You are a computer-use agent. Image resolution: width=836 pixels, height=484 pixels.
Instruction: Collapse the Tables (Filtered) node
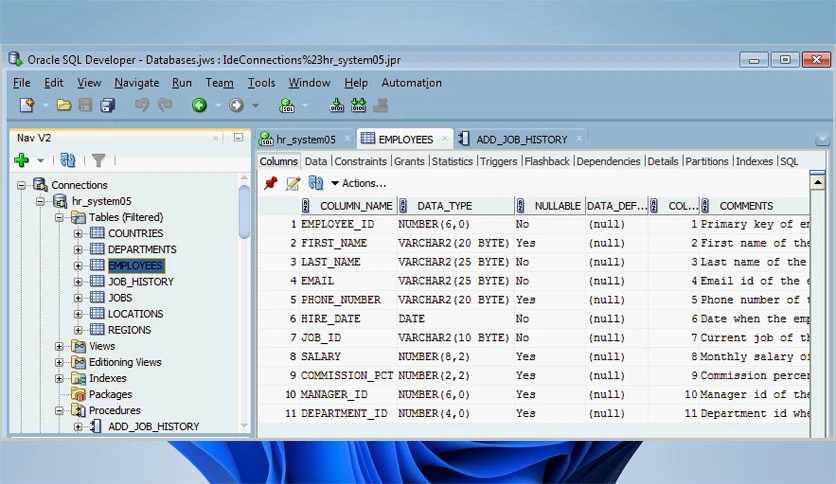click(59, 217)
